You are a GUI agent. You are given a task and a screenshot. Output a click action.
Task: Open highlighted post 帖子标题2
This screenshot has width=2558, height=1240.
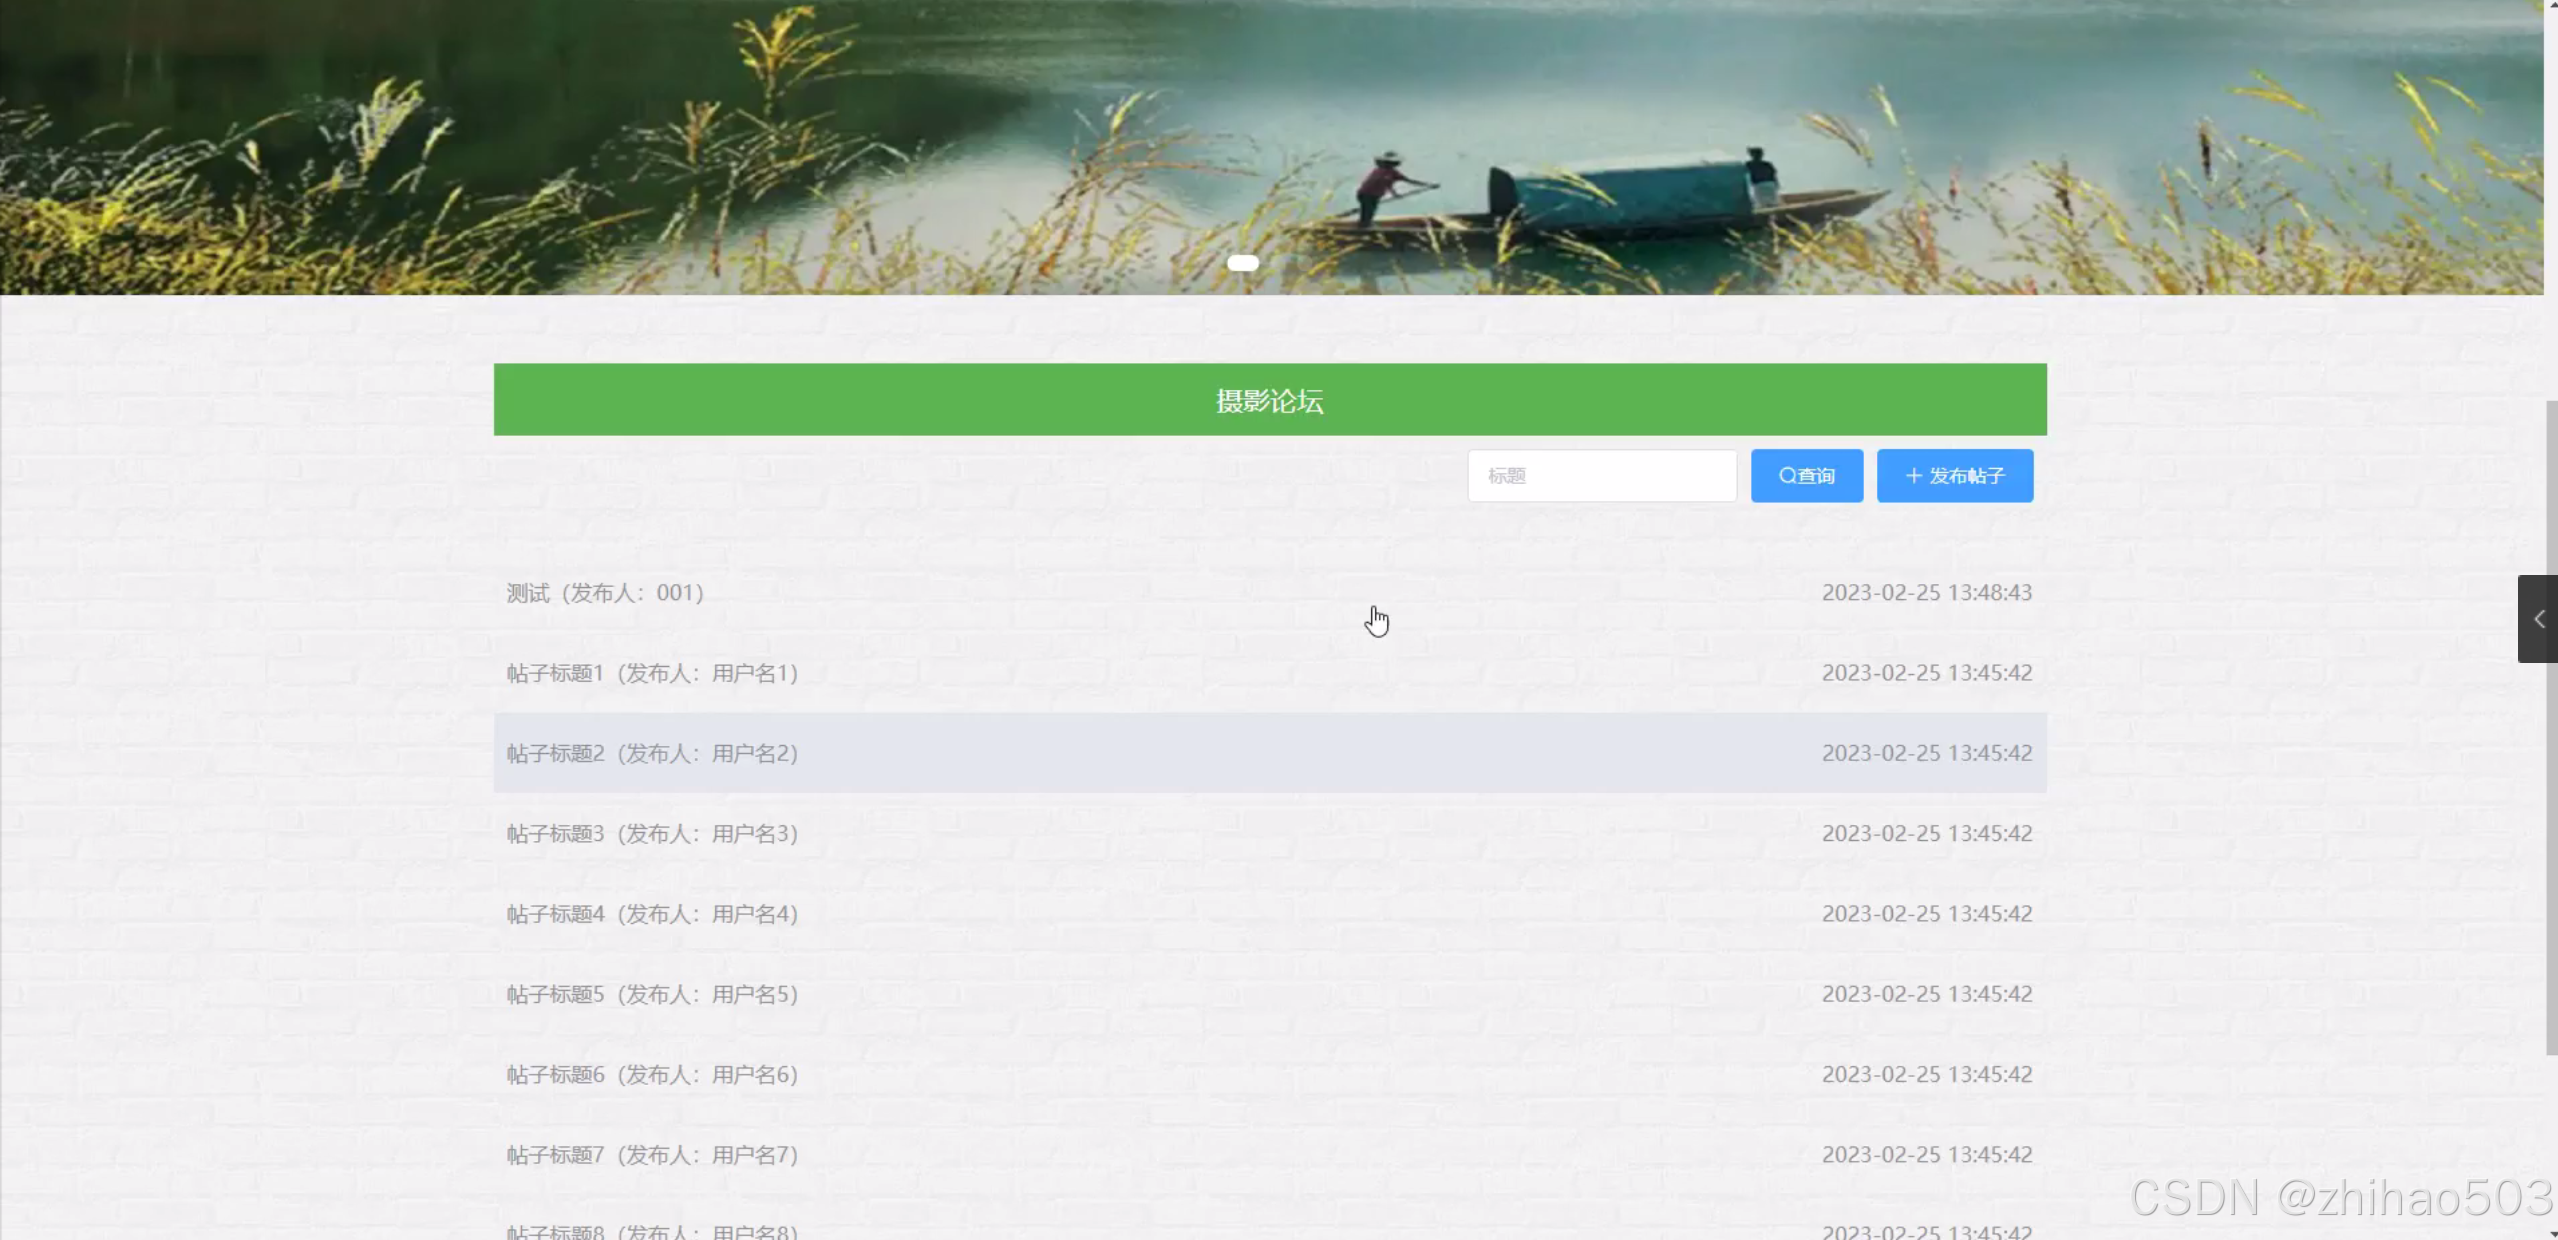coord(652,753)
